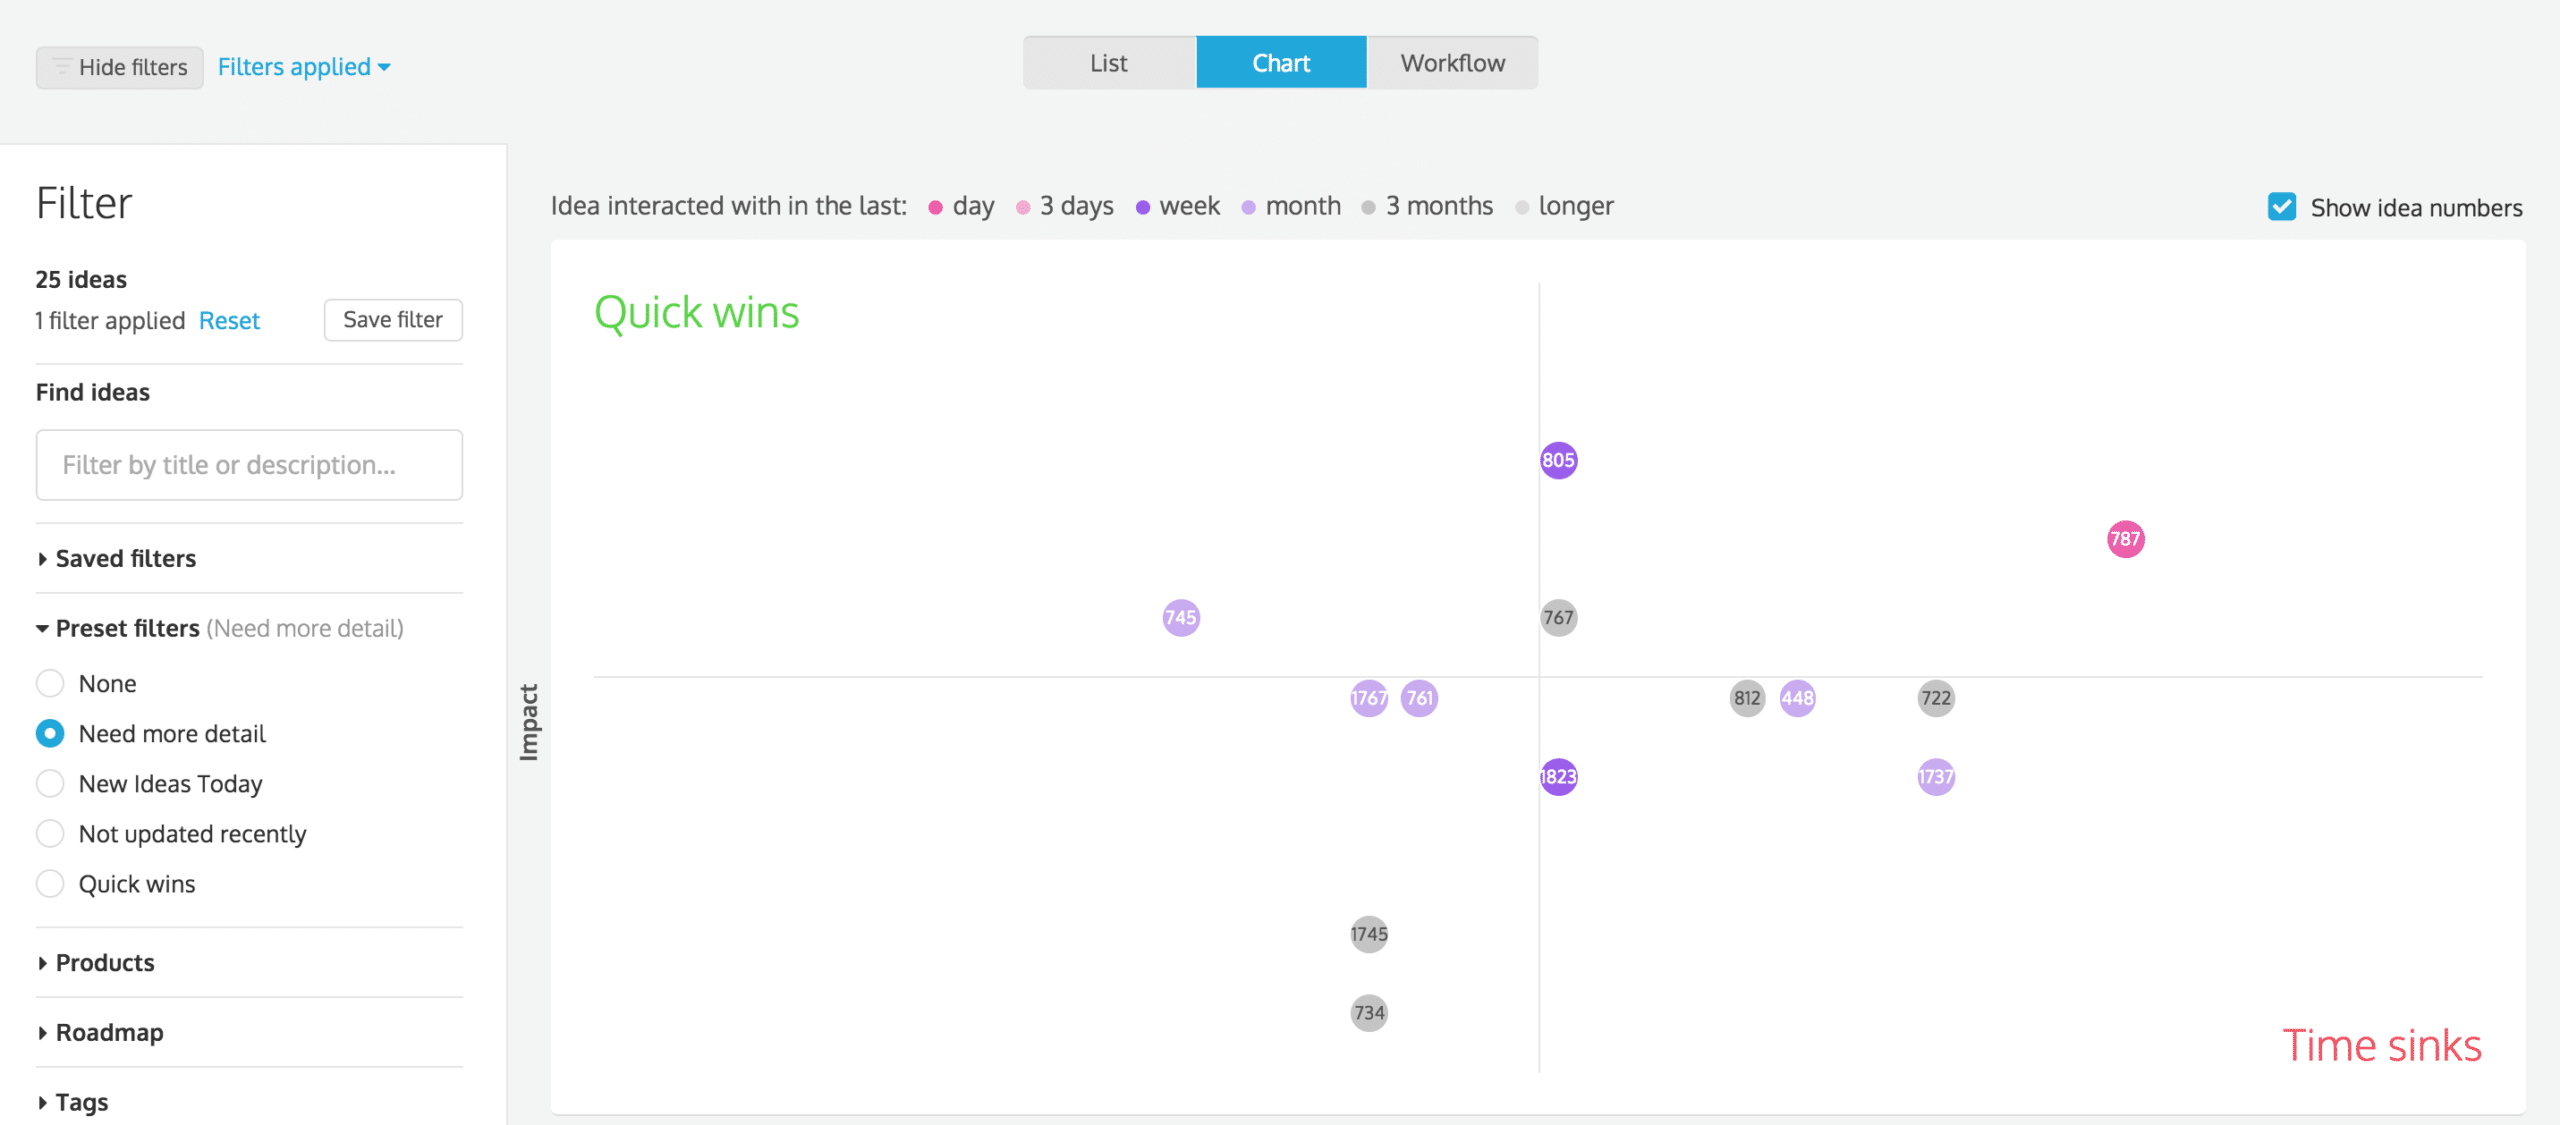Expand the Saved filters section
Screen dimensions: 2560x1125
point(116,559)
